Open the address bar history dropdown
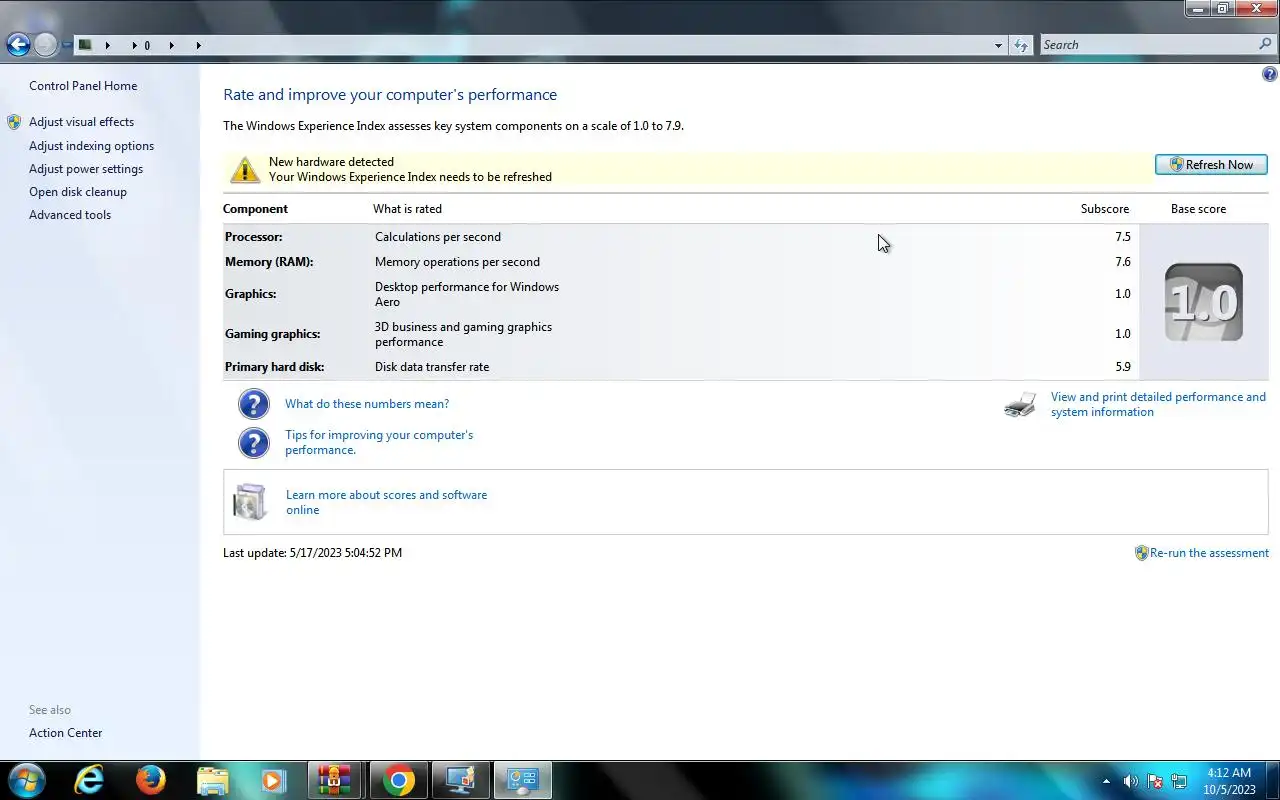Viewport: 1280px width, 800px height. pyautogui.click(x=998, y=45)
